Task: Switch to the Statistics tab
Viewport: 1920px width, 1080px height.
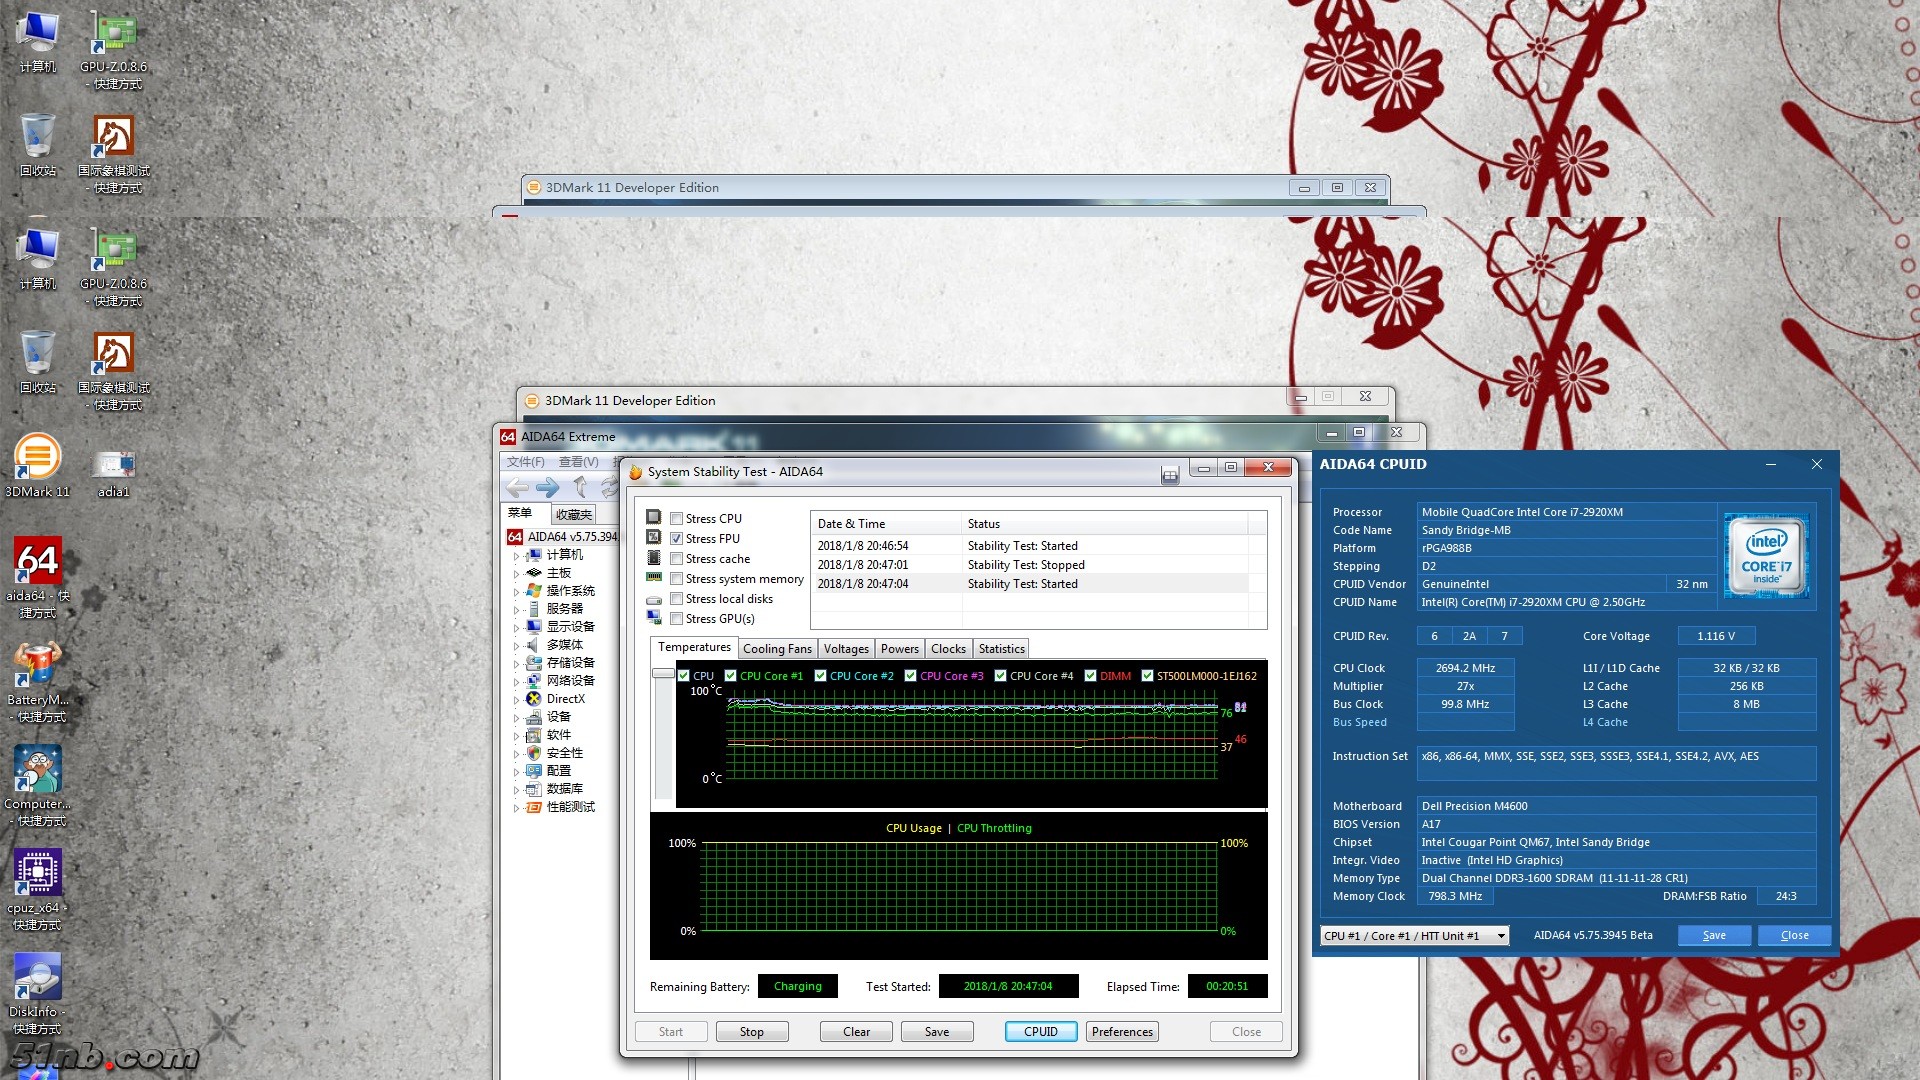Action: (1001, 649)
